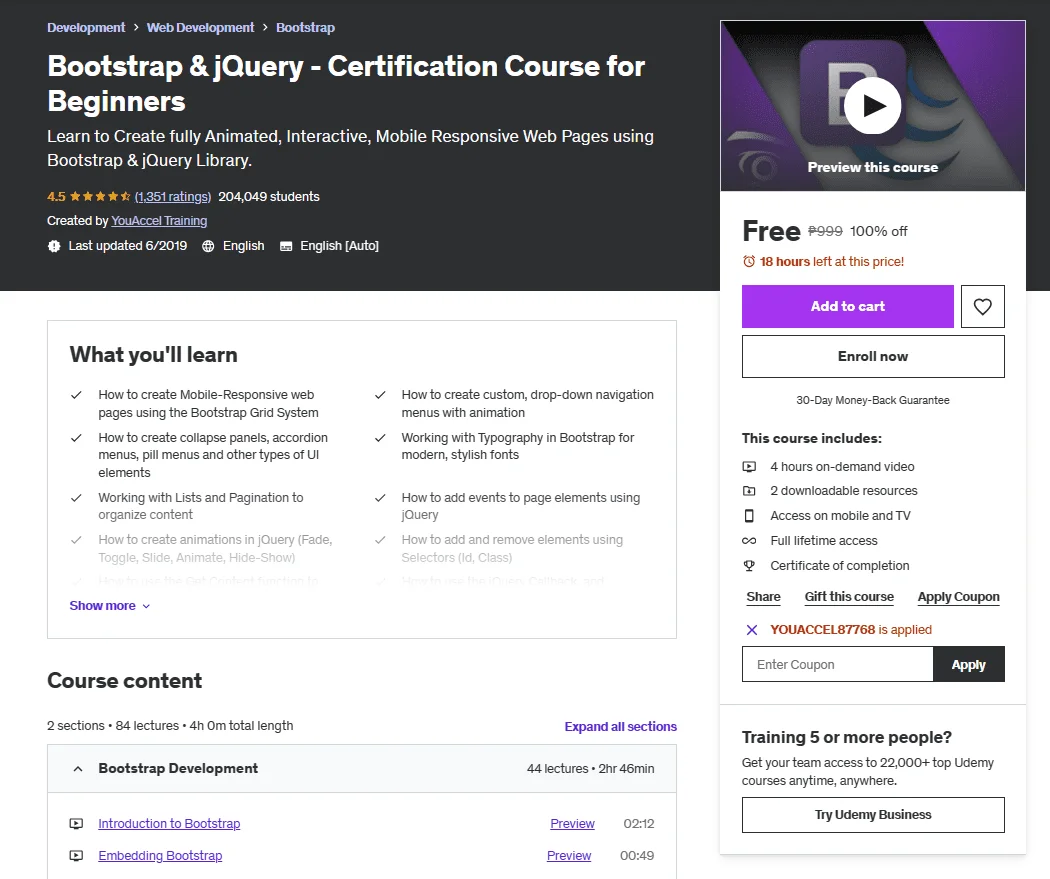The height and width of the screenshot is (879, 1050).
Task: Click checkmark beside collapse panels item
Action: point(76,438)
